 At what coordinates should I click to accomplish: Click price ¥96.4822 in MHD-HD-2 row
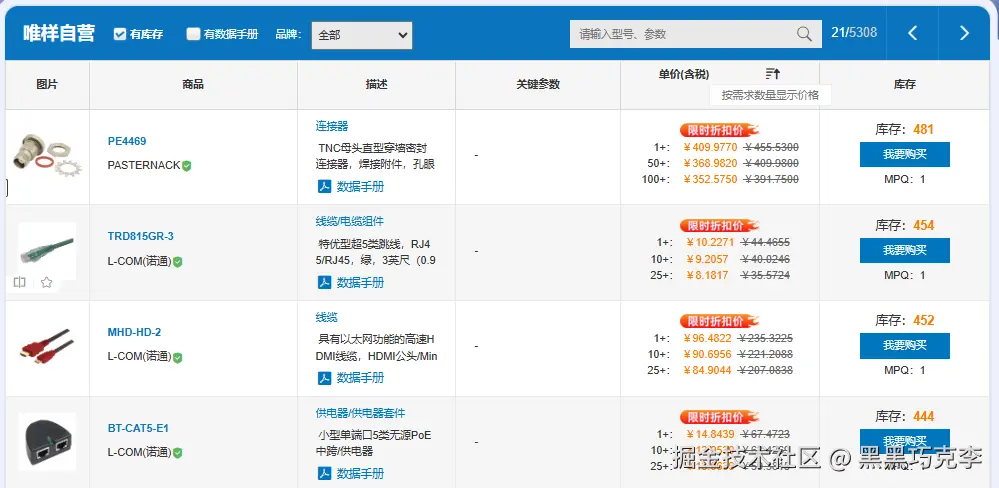707,338
